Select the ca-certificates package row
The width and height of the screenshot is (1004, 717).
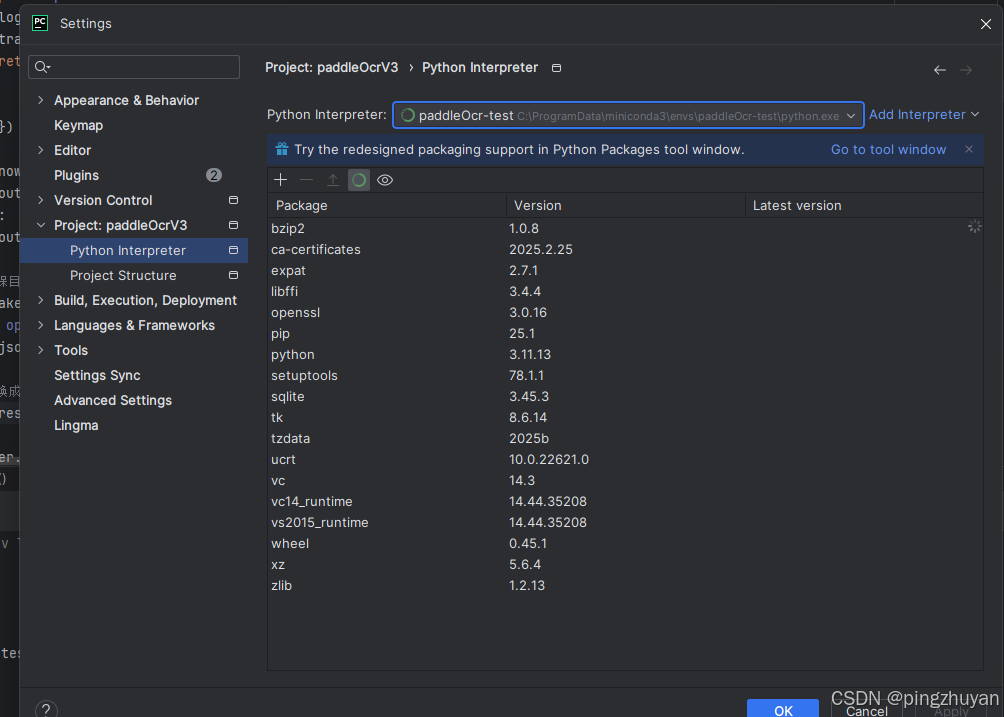625,250
